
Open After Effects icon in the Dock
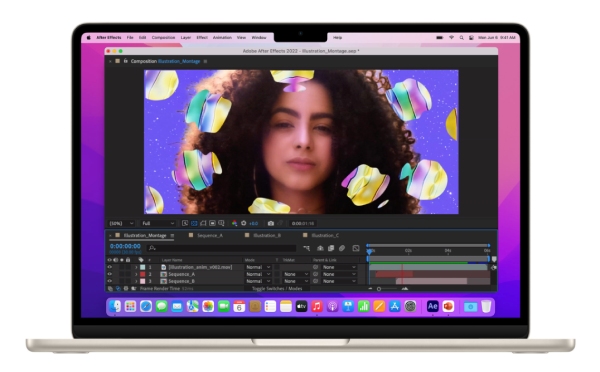432,306
